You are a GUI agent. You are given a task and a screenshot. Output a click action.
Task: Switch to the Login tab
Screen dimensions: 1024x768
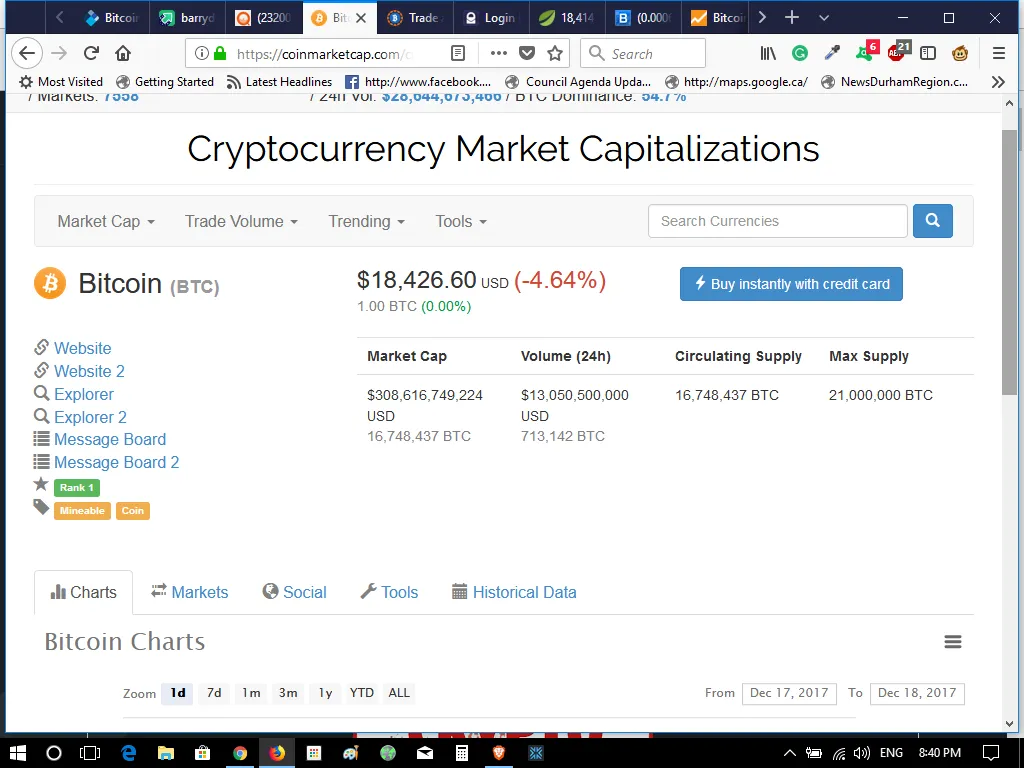pos(492,18)
